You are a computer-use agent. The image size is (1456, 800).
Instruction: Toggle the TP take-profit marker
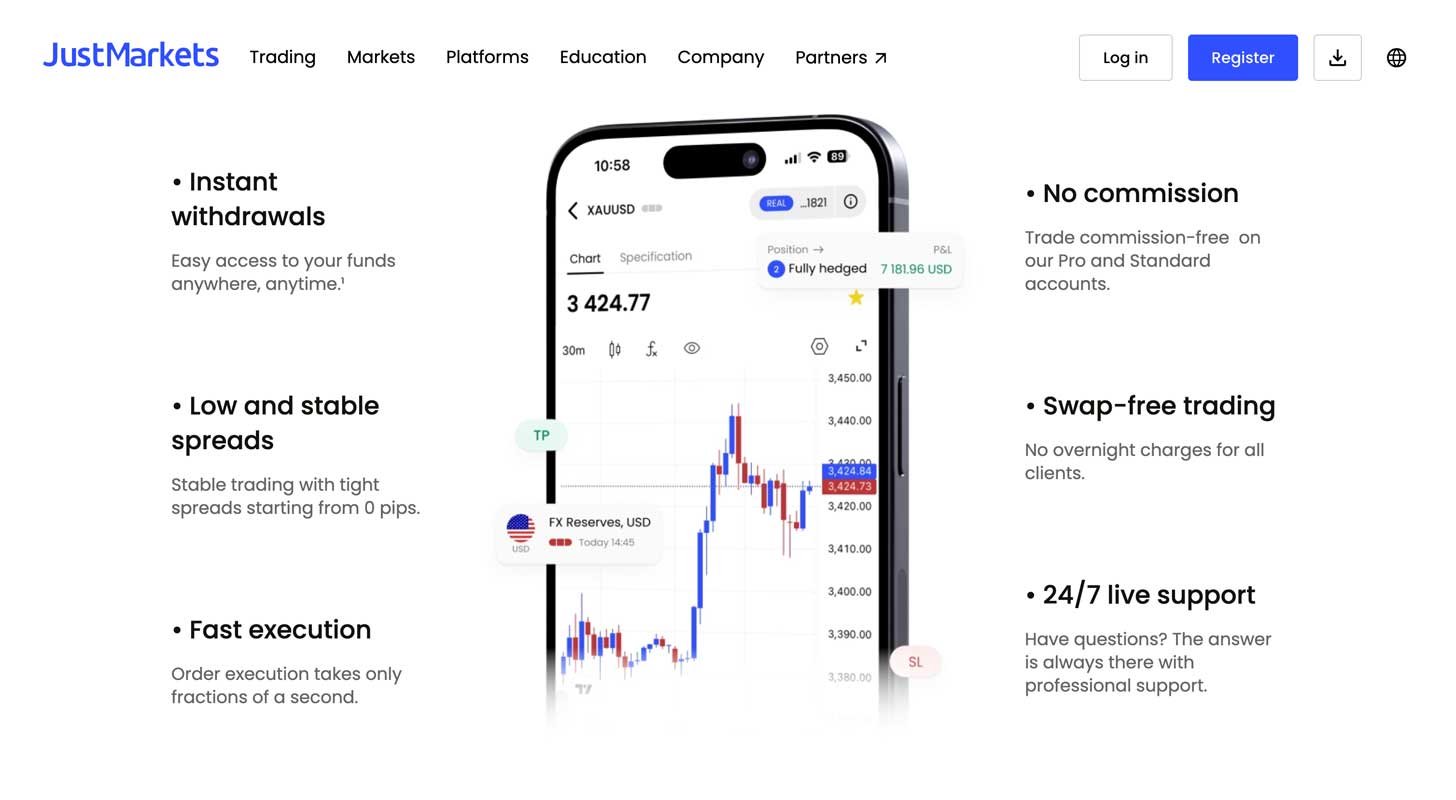540,435
